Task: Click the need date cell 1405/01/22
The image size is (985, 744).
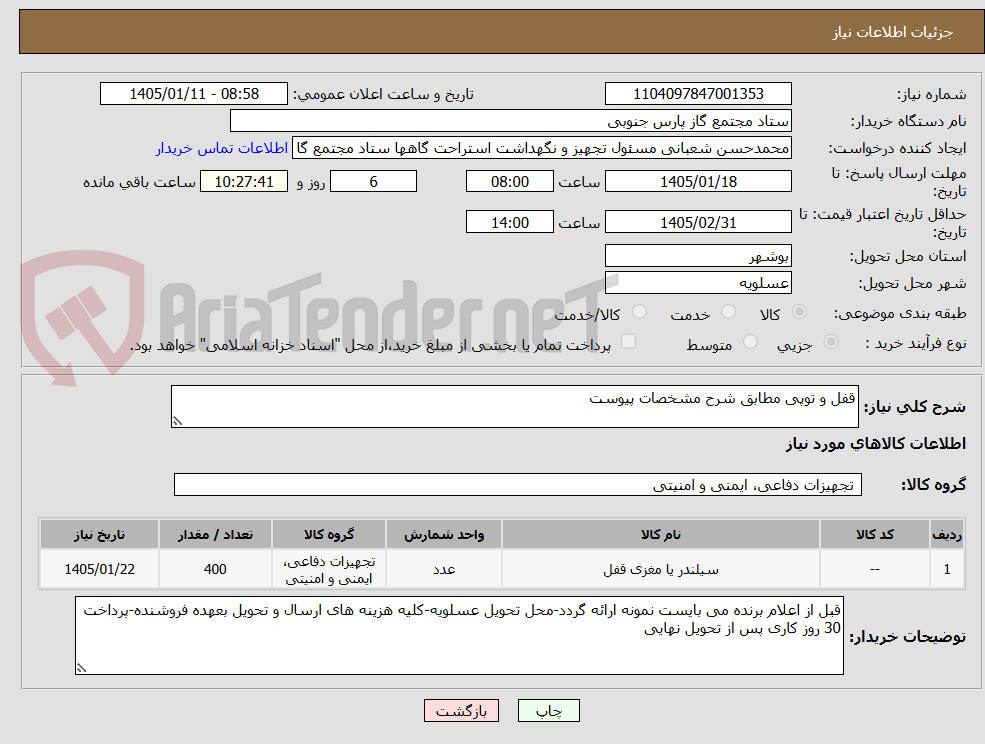Action: [99, 569]
